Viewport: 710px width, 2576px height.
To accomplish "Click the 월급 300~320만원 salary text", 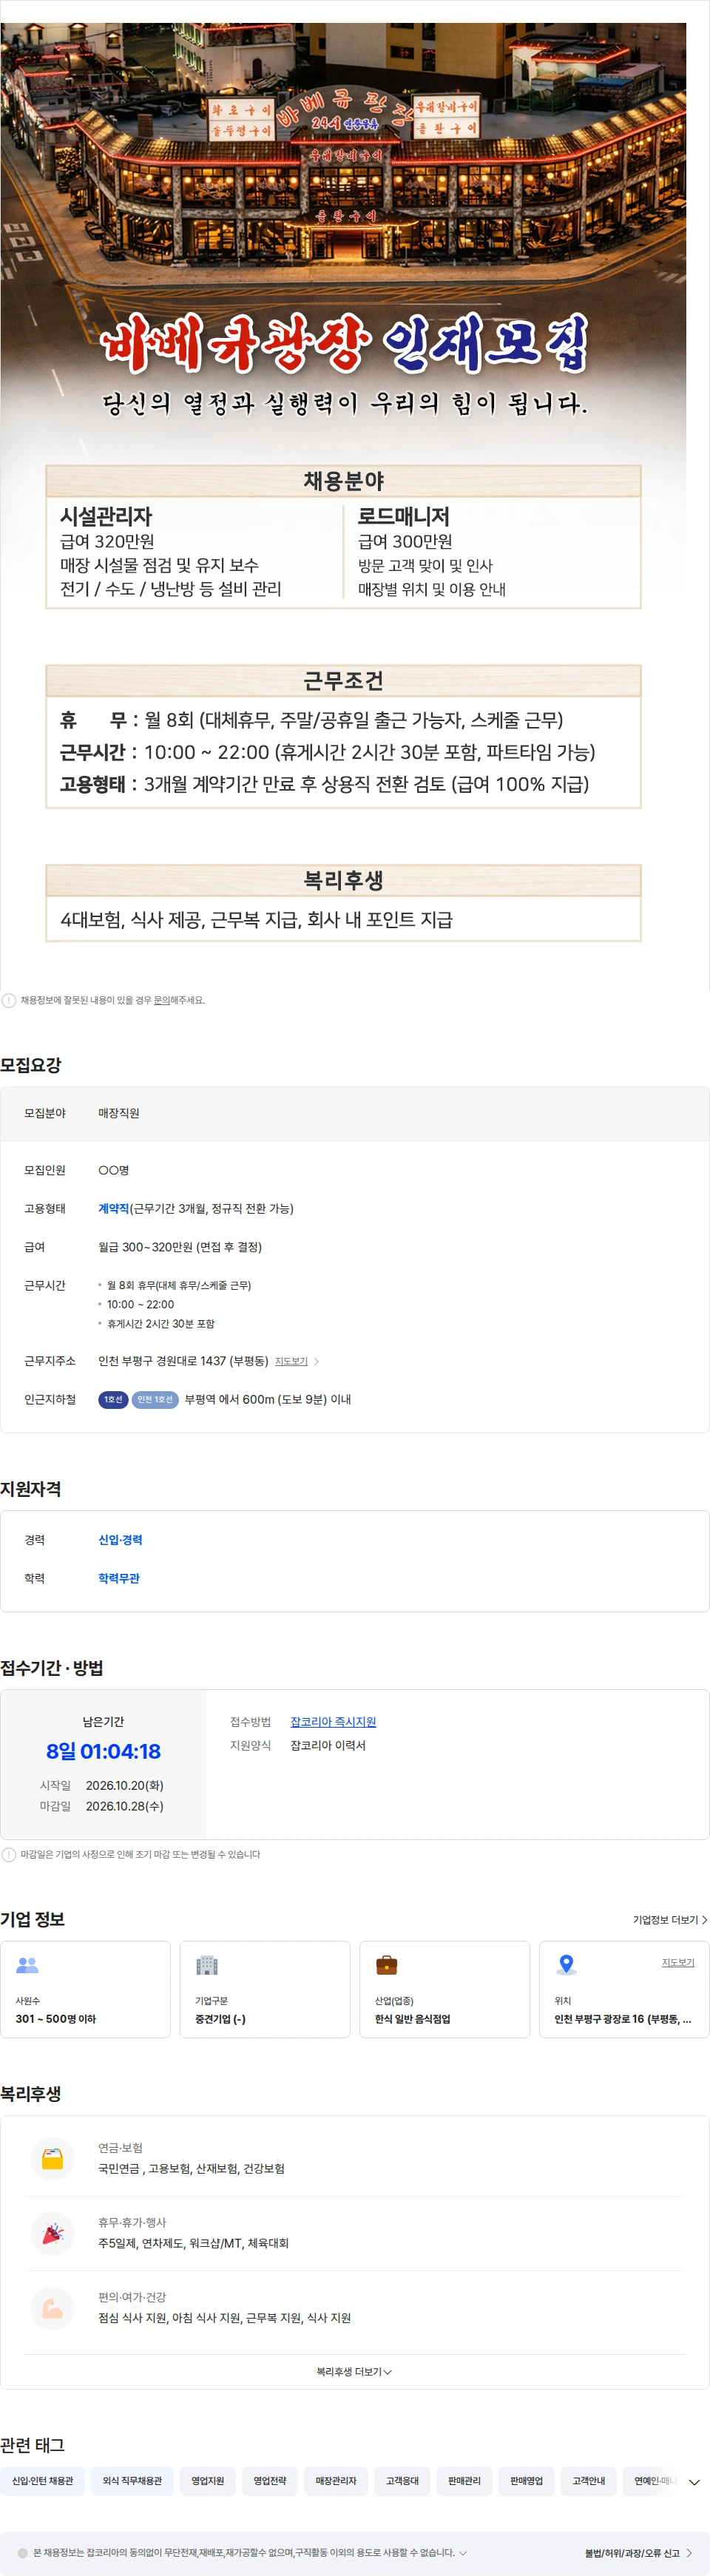I will click(x=180, y=1246).
